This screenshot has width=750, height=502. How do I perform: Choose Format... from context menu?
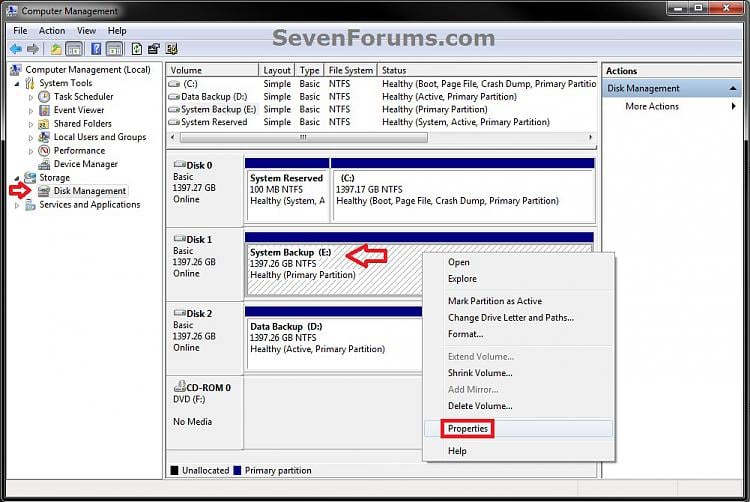[518, 334]
